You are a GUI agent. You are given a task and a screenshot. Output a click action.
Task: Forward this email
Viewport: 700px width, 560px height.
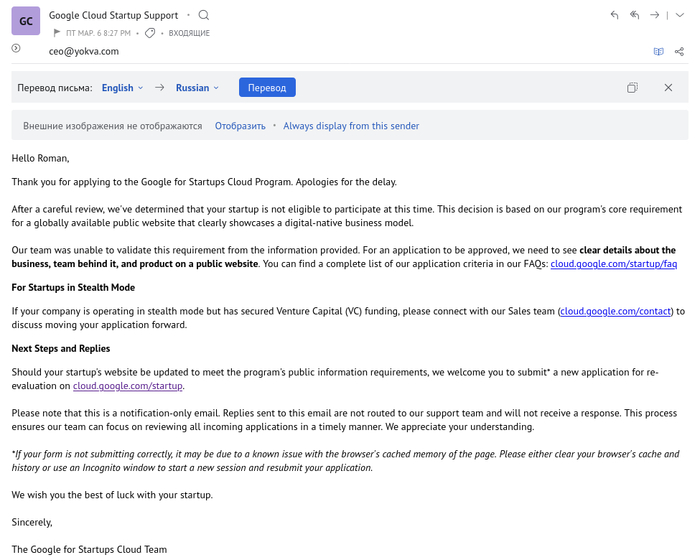[654, 15]
